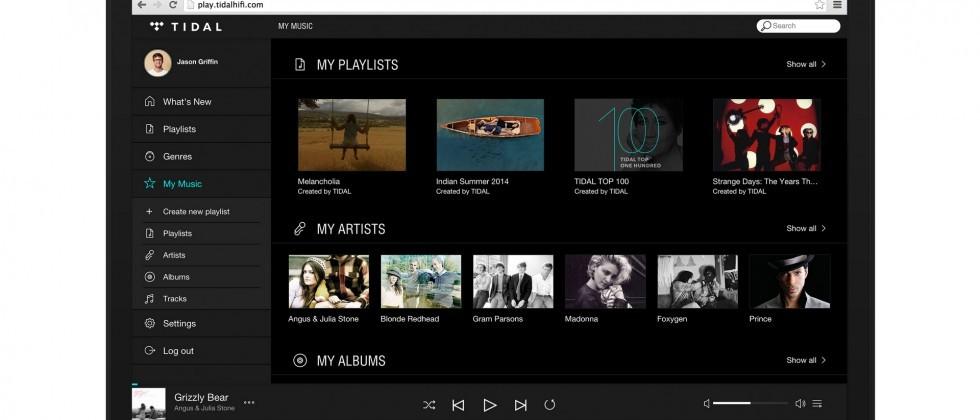The image size is (980, 420).
Task: Click the plus icon for Create new playlist
Action: [x=149, y=211]
